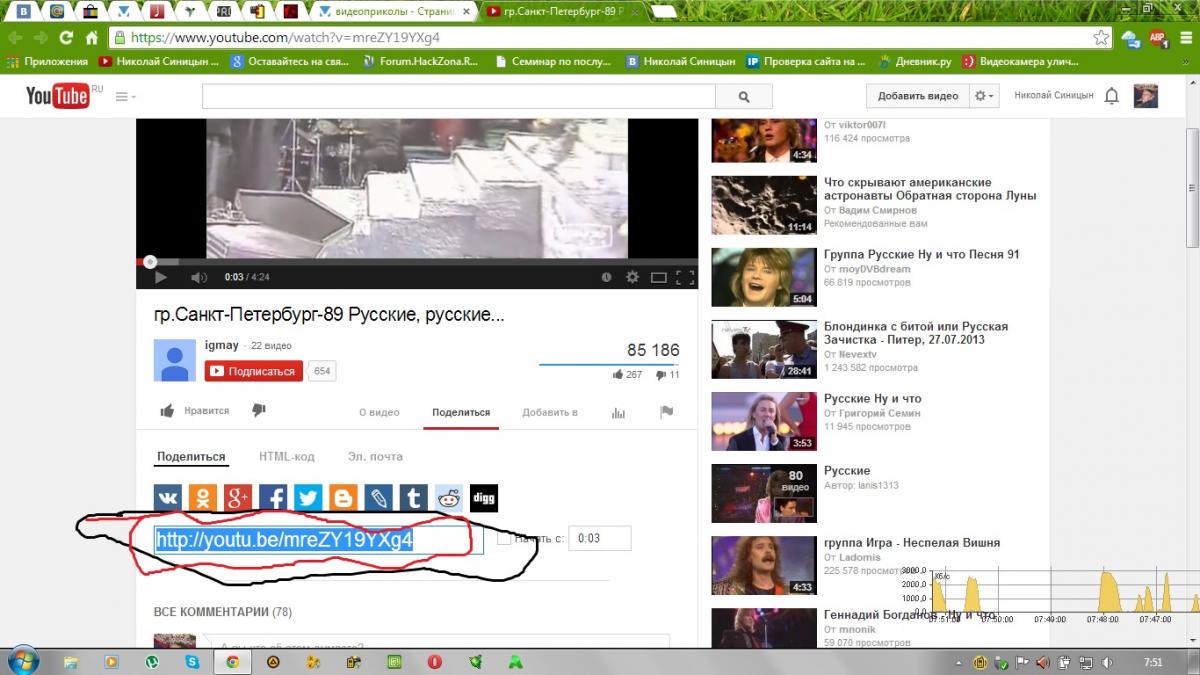The height and width of the screenshot is (675, 1200).
Task: Open the О видео tab
Action: [x=379, y=412]
